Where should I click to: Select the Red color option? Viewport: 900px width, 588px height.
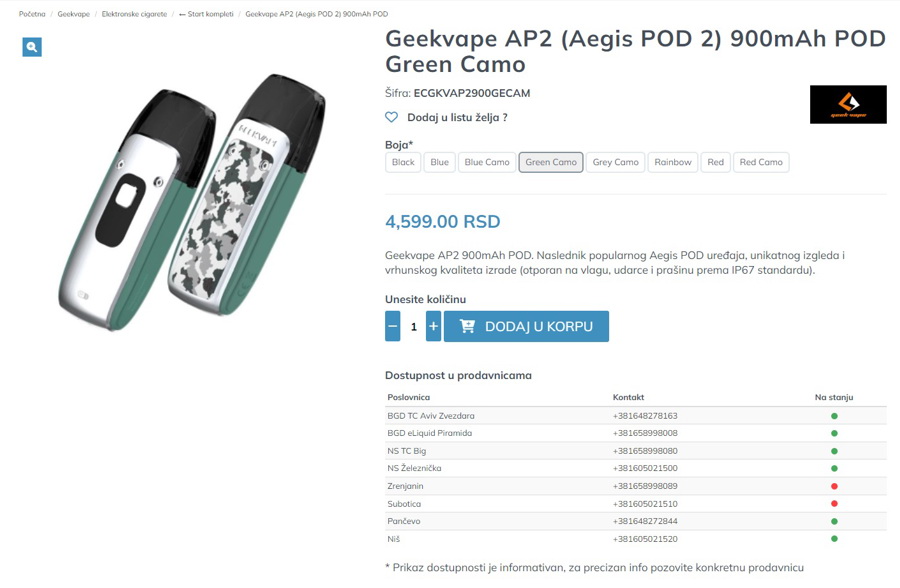715,162
